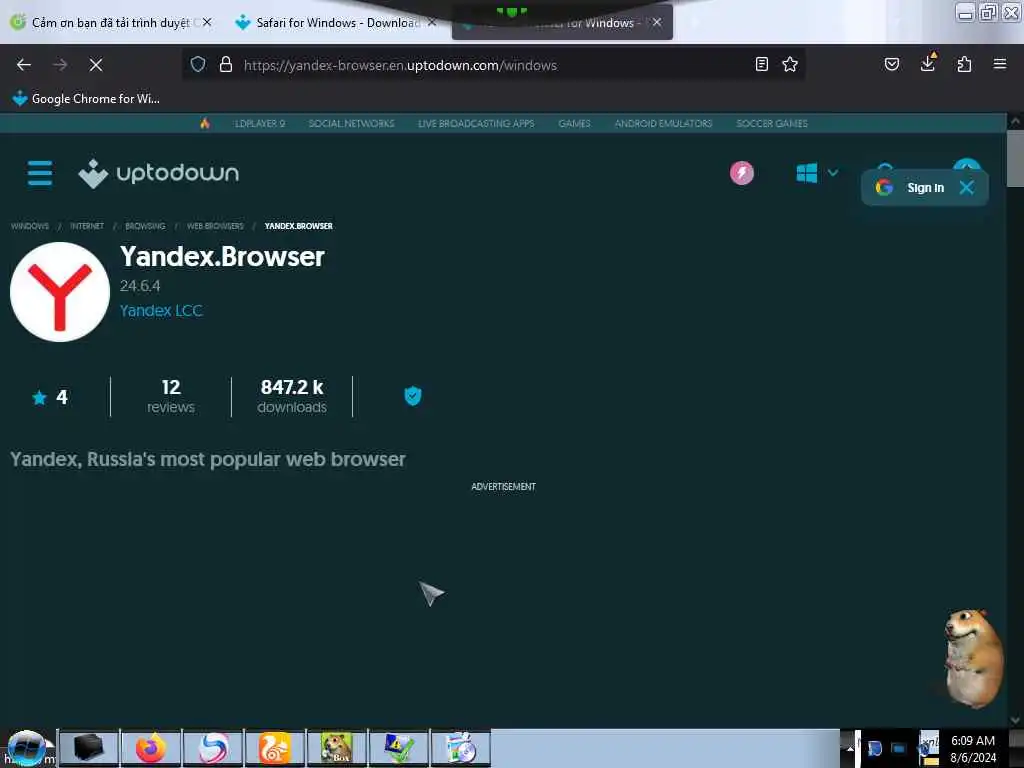Open the Windows Start menu
Viewport: 1024px width, 768px height.
pos(26,748)
